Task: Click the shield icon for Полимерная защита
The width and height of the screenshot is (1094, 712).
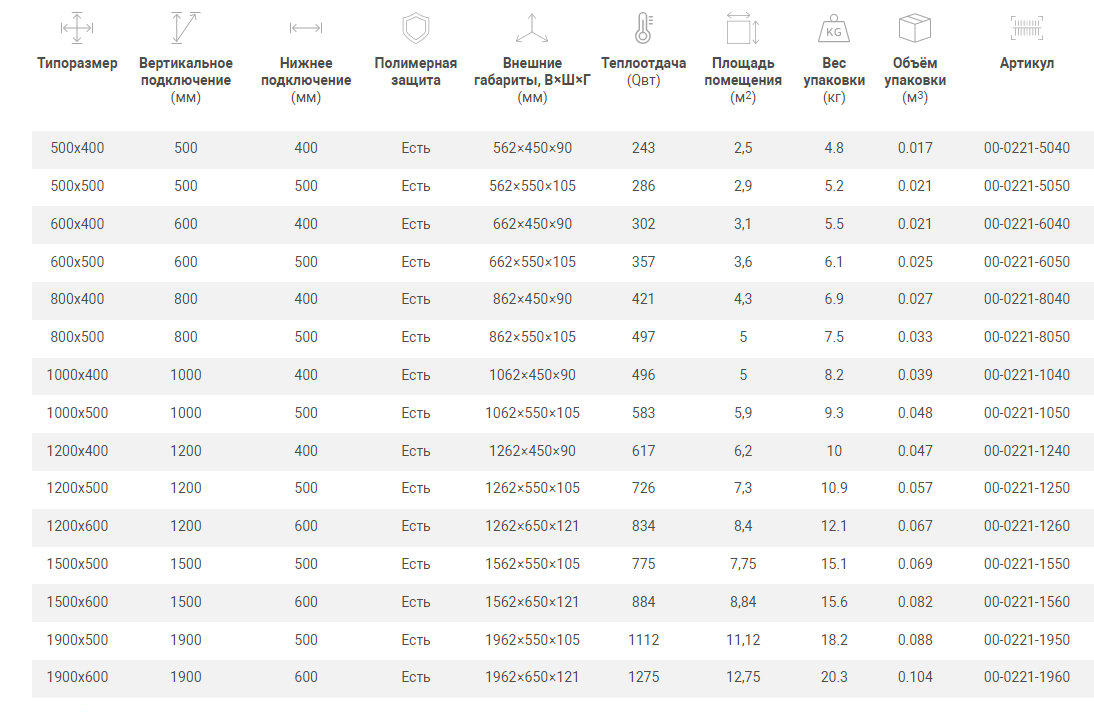Action: 415,27
